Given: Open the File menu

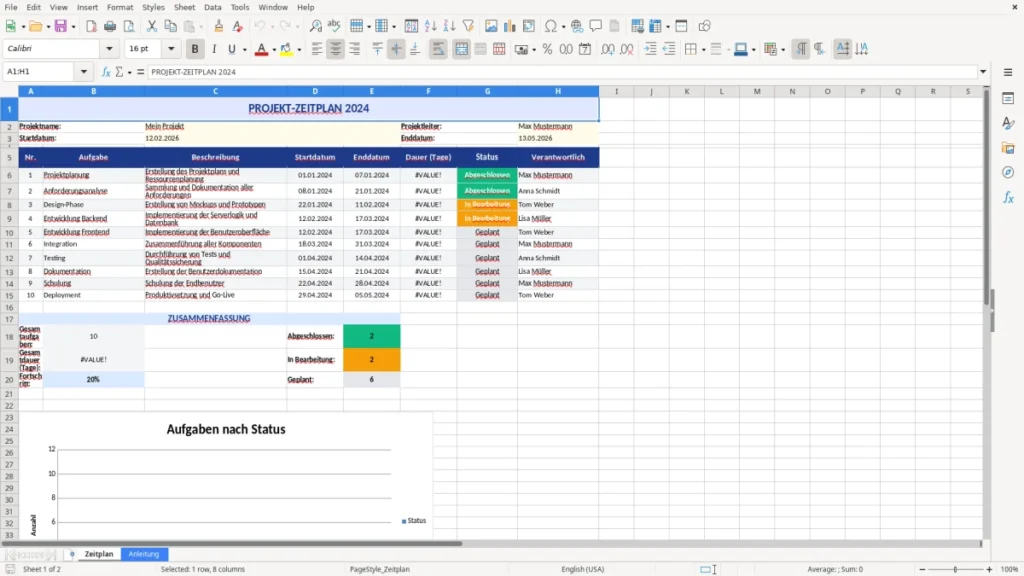Looking at the screenshot, I should pyautogui.click(x=11, y=7).
